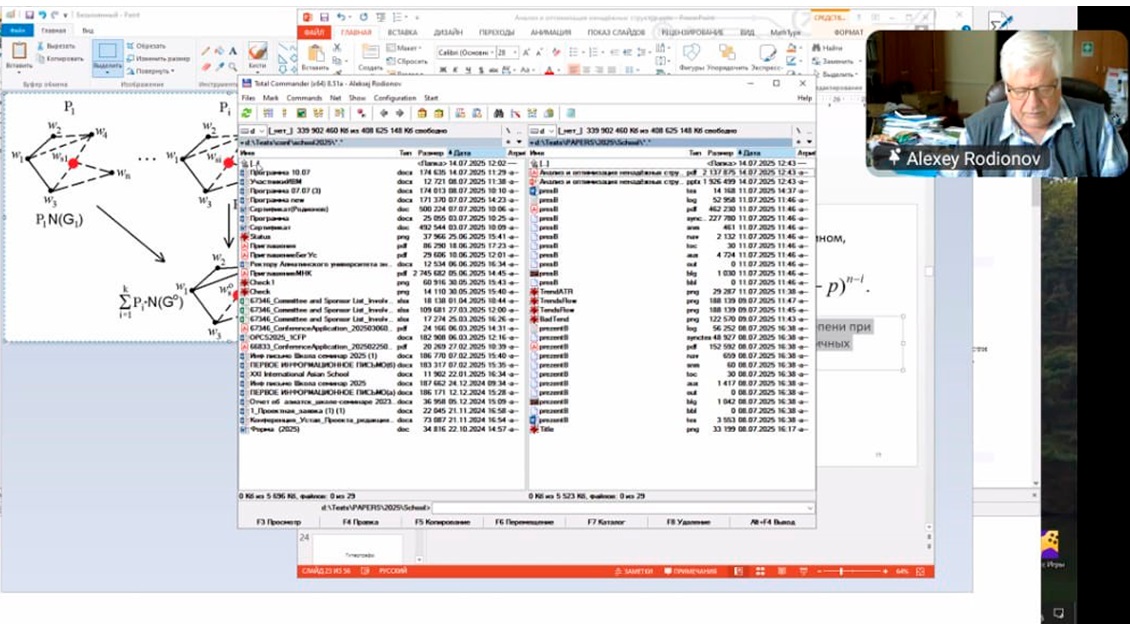Click the Pack files icon in Total Commander
Screen dimensions: 1130x630
[422, 113]
